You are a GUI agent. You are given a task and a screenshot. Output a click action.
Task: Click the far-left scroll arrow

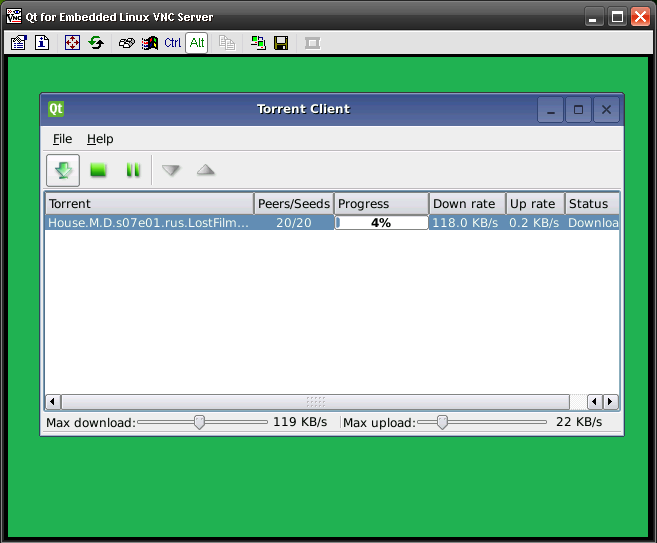click(53, 402)
